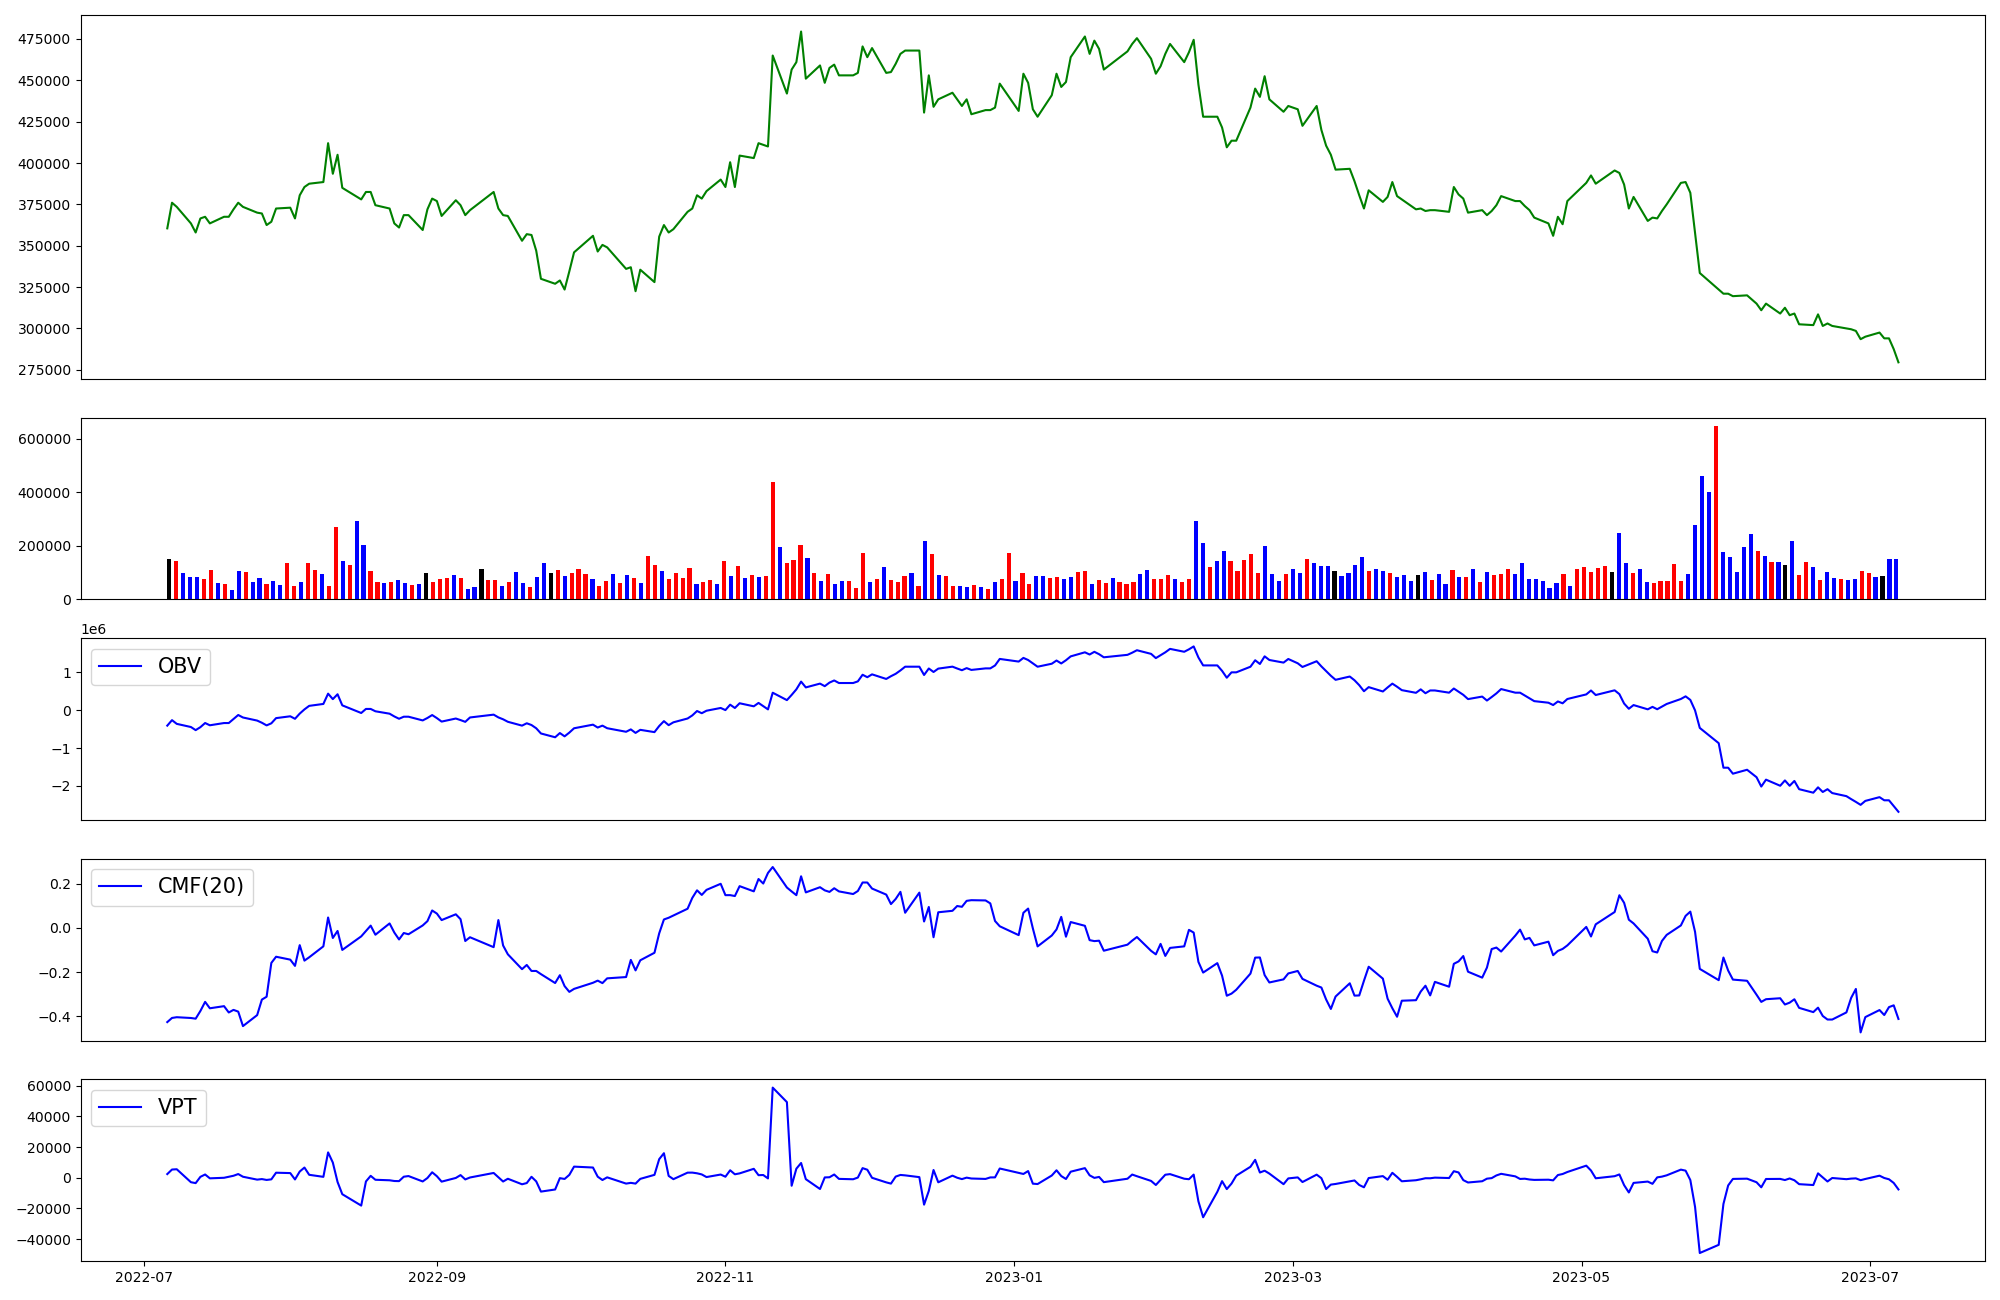Image resolution: width=2000 pixels, height=1300 pixels.
Task: Click the 600000 volume axis tick label
Action: 44,439
